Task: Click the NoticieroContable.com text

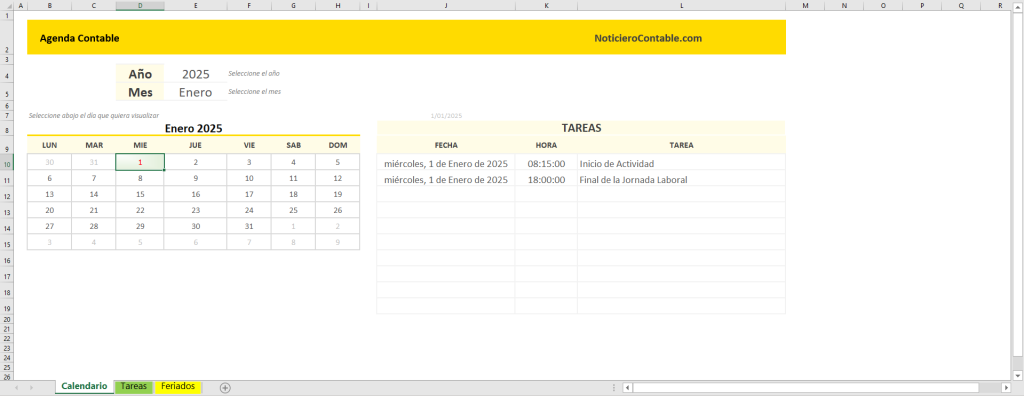Action: tap(648, 38)
